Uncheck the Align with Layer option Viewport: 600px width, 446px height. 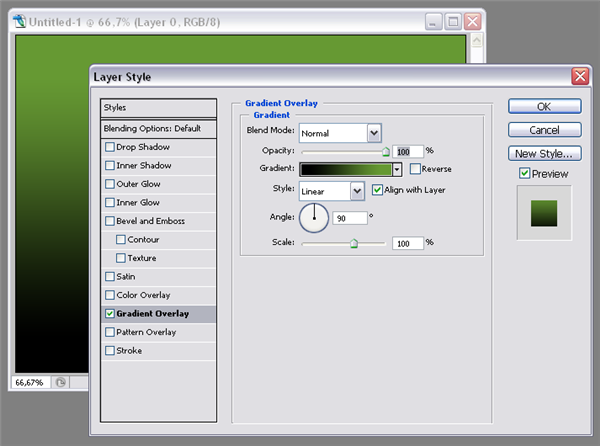[377, 190]
